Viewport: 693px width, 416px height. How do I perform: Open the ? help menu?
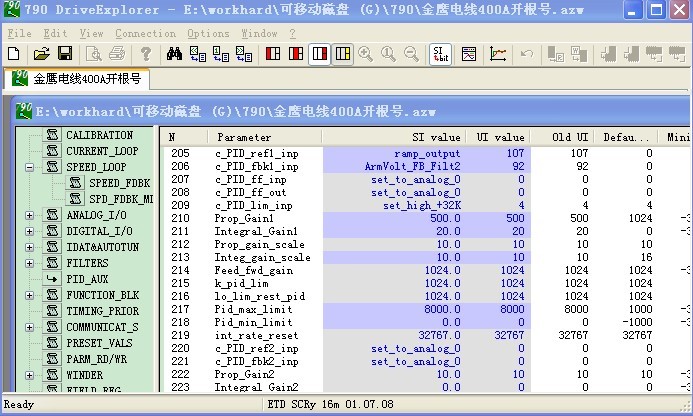coord(293,34)
